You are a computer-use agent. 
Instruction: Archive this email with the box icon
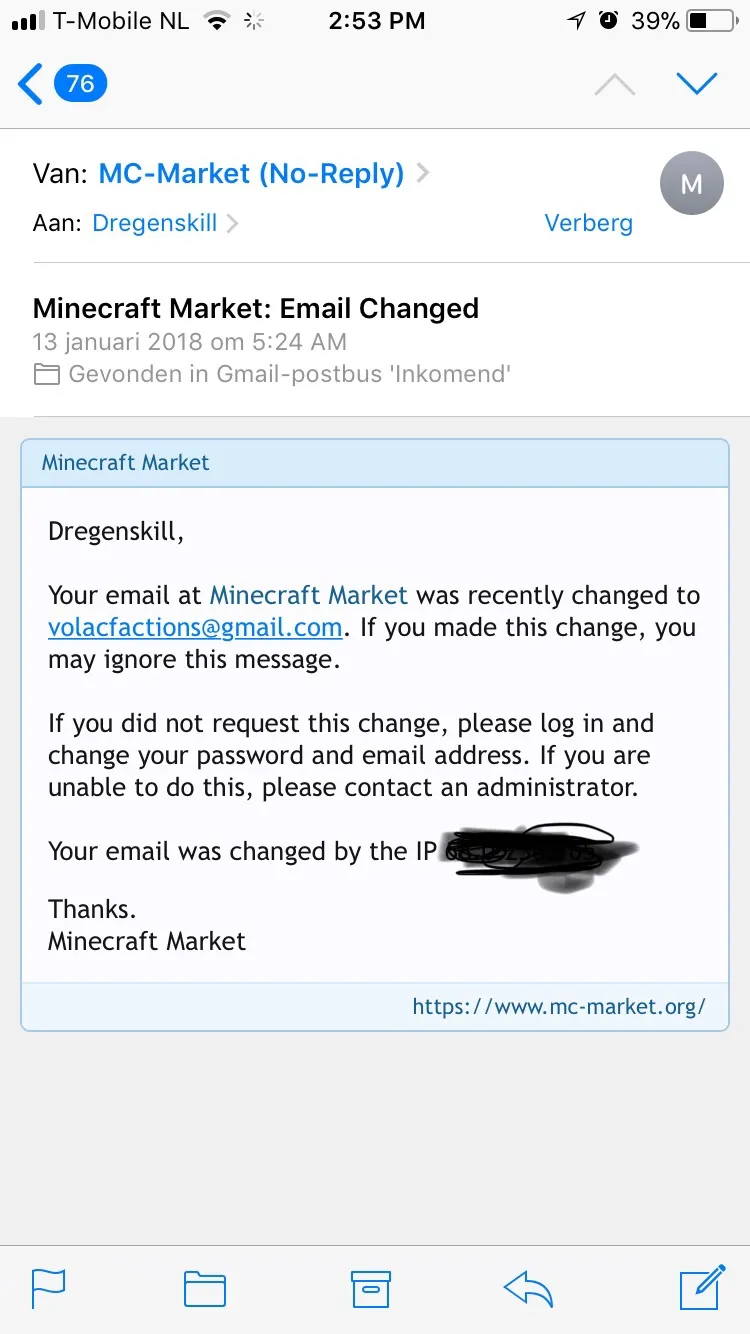(x=370, y=1288)
